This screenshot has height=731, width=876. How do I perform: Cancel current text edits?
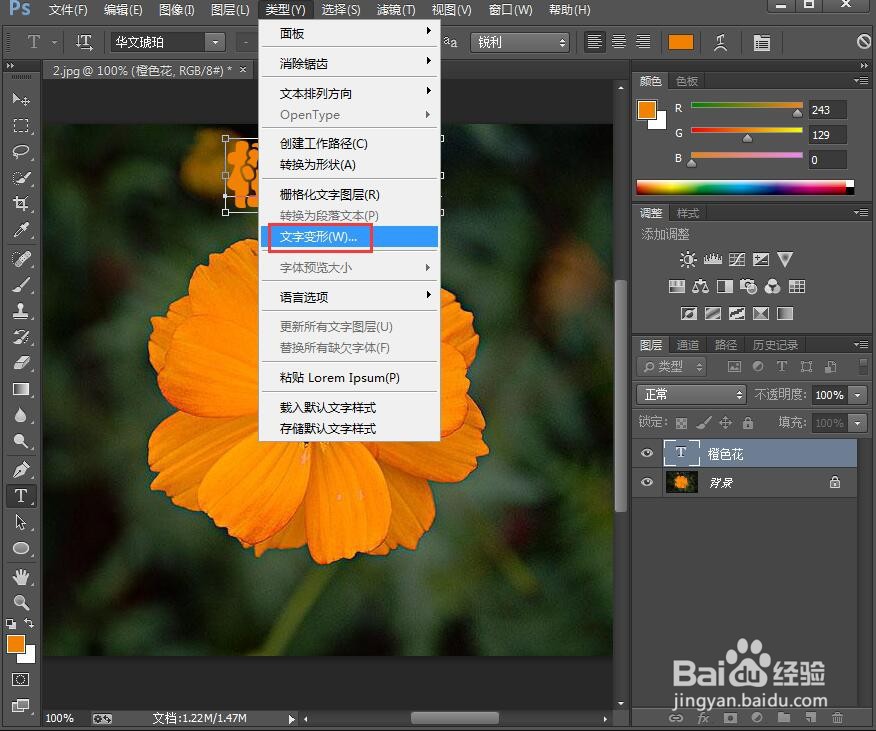[864, 41]
